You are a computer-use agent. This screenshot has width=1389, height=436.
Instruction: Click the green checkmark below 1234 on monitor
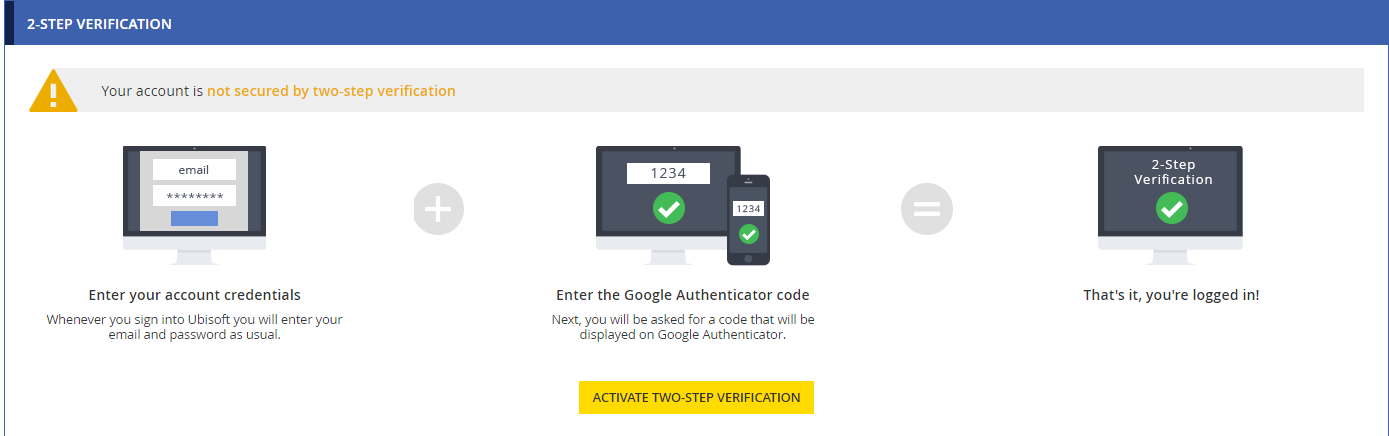pos(668,209)
